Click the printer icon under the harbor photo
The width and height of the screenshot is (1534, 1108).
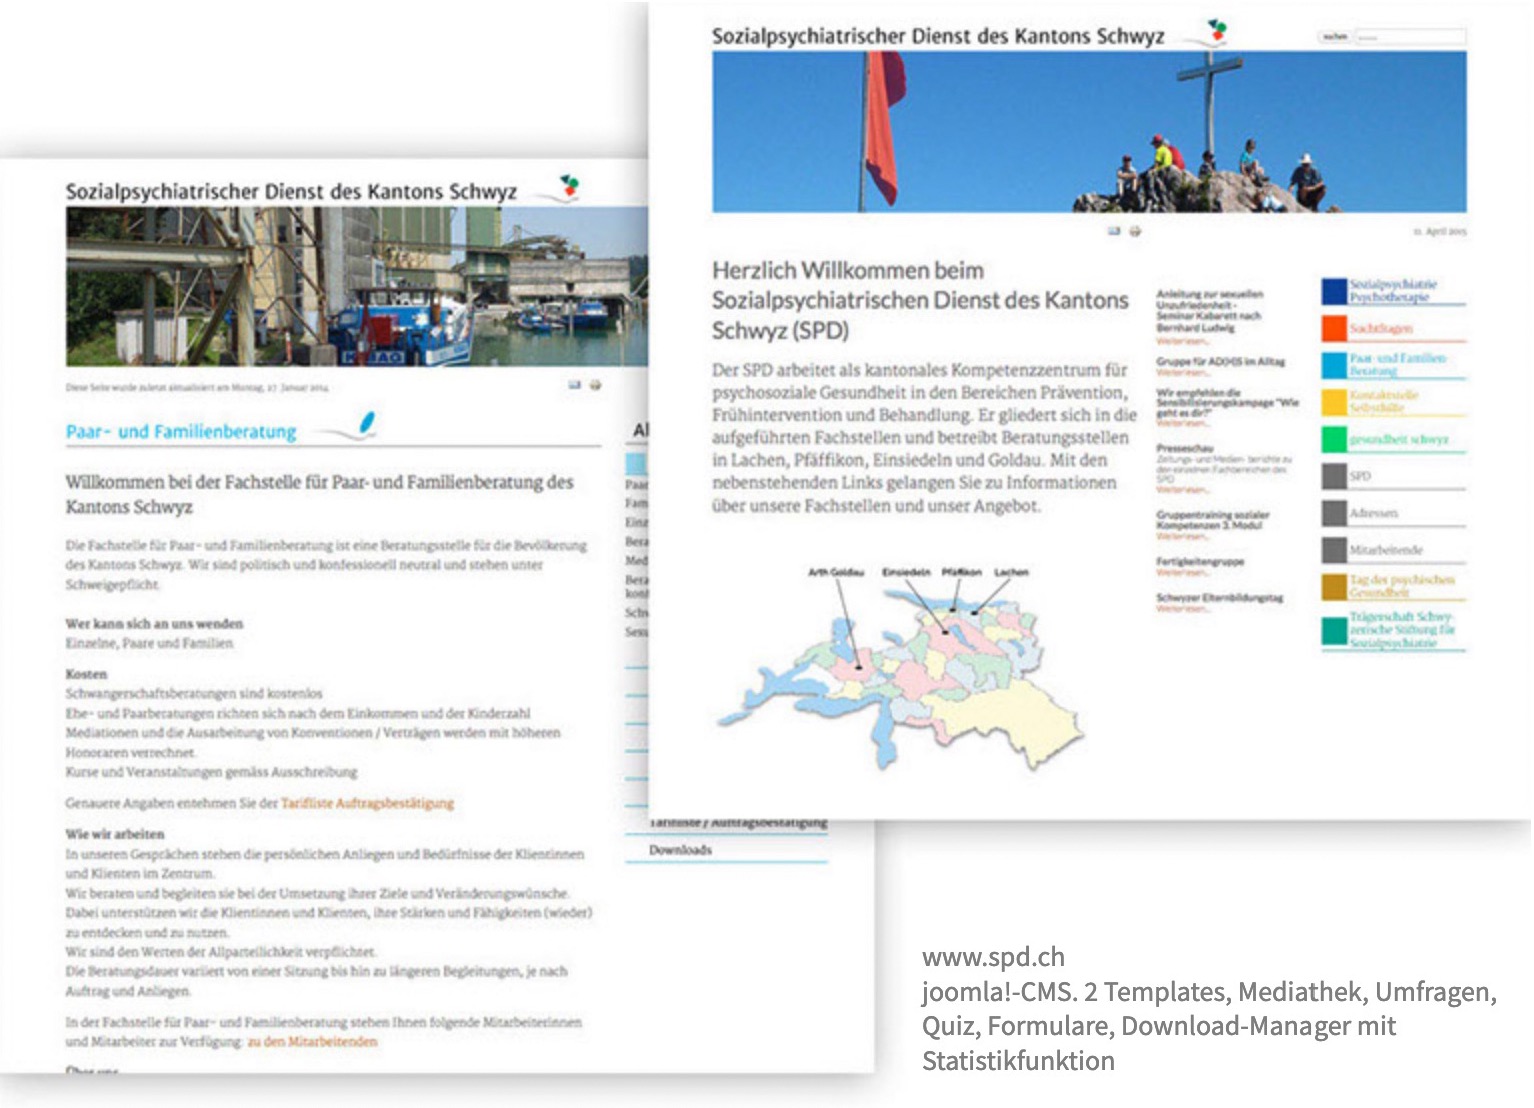595,385
